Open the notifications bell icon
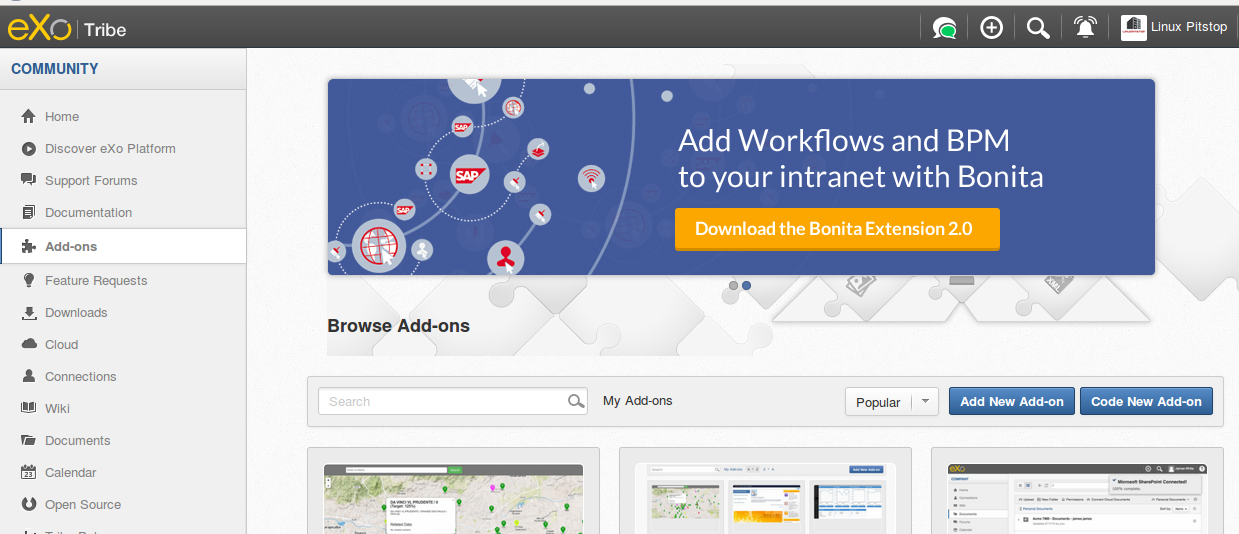This screenshot has height=534, width=1239. tap(1085, 27)
